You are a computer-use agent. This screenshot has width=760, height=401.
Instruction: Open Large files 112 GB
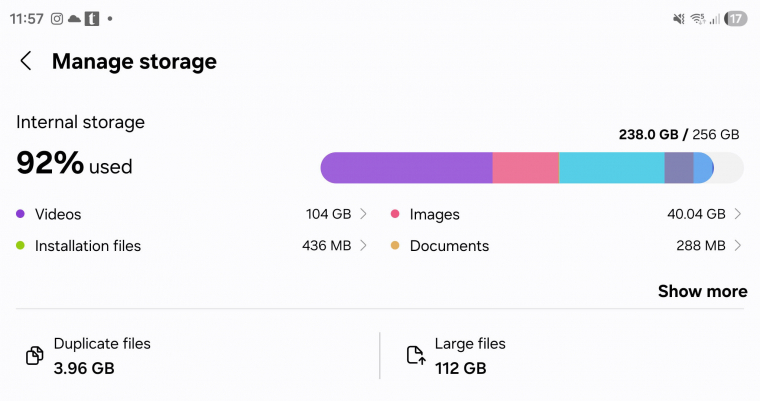[470, 356]
